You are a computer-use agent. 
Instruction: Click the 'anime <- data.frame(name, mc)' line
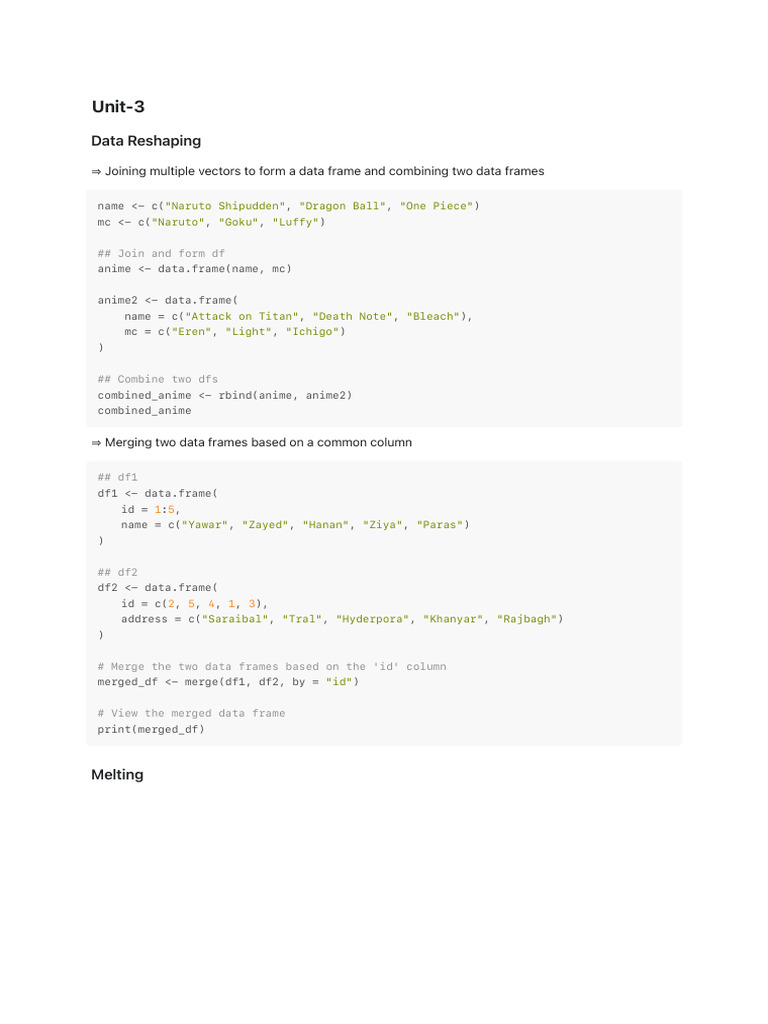(194, 269)
